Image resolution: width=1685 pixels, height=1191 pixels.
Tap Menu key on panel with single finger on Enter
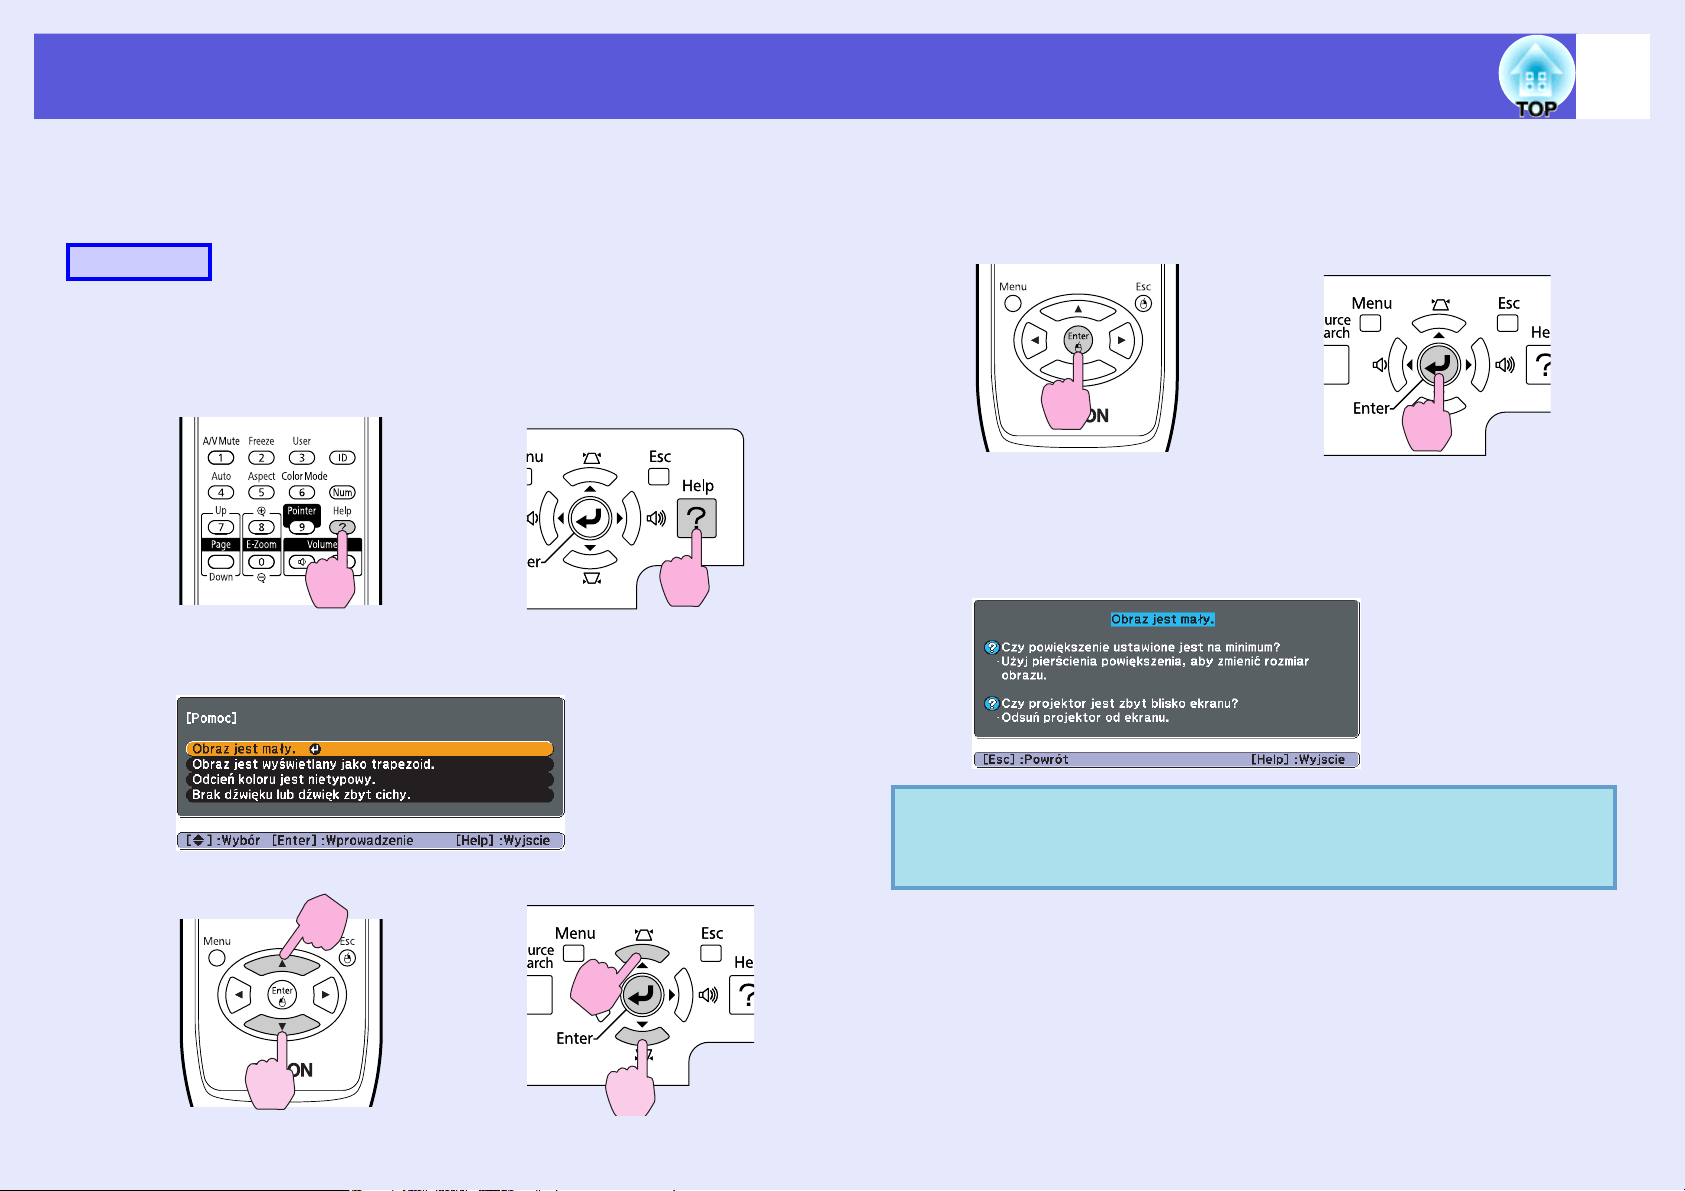(x=1370, y=324)
